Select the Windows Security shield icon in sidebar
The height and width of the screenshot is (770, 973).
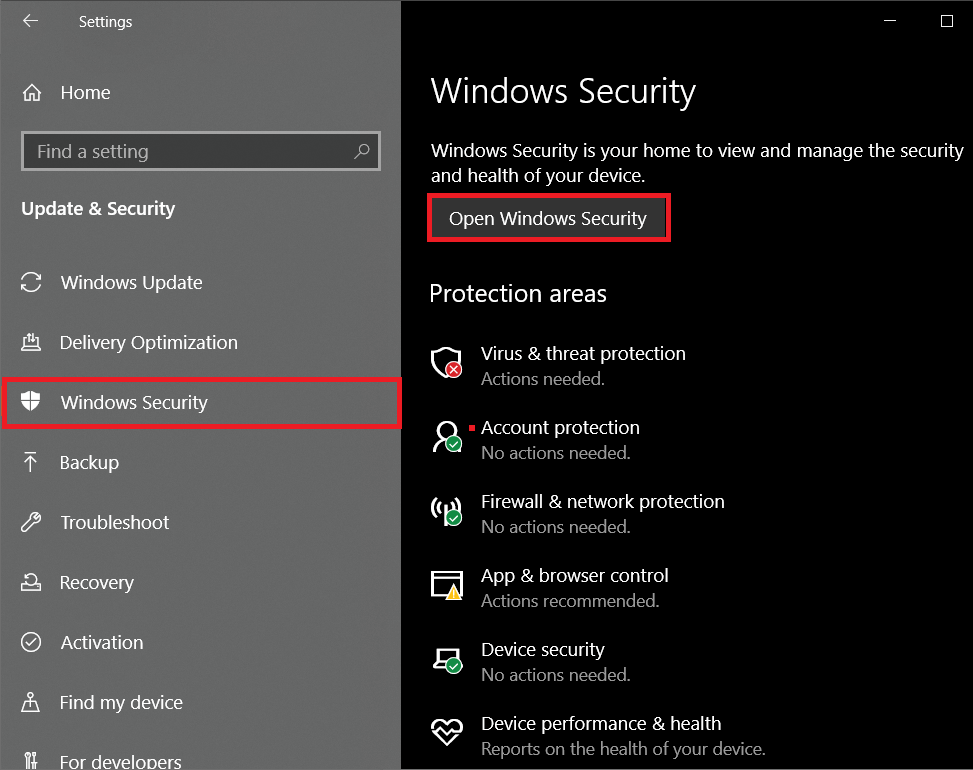pyautogui.click(x=31, y=402)
